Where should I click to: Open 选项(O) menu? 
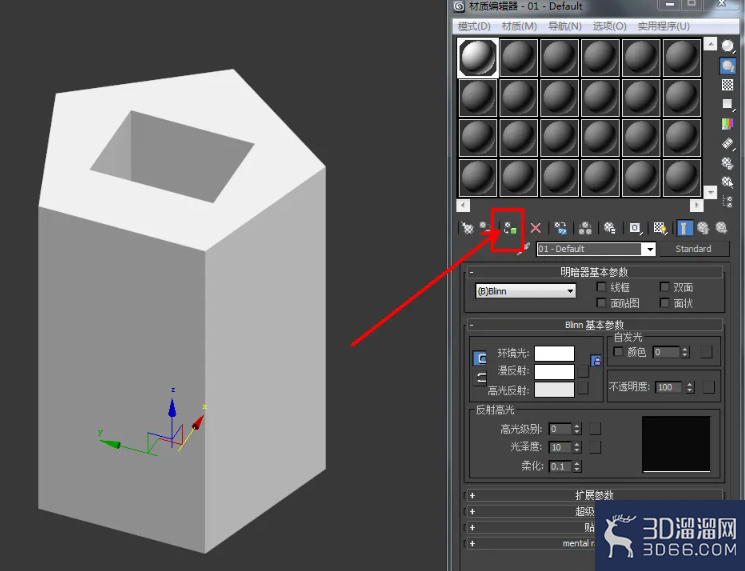click(x=610, y=26)
